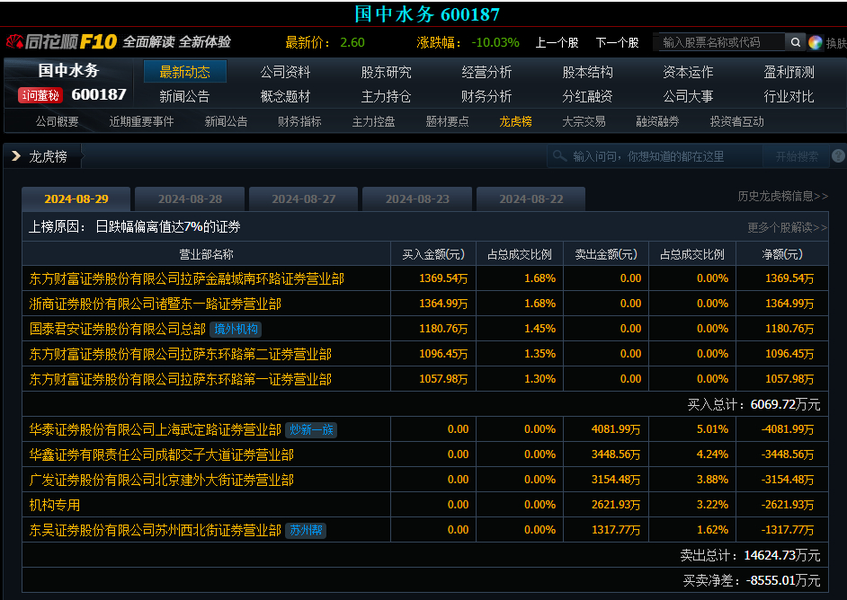
Task: Click the 境外机构 tag
Action: pos(236,329)
